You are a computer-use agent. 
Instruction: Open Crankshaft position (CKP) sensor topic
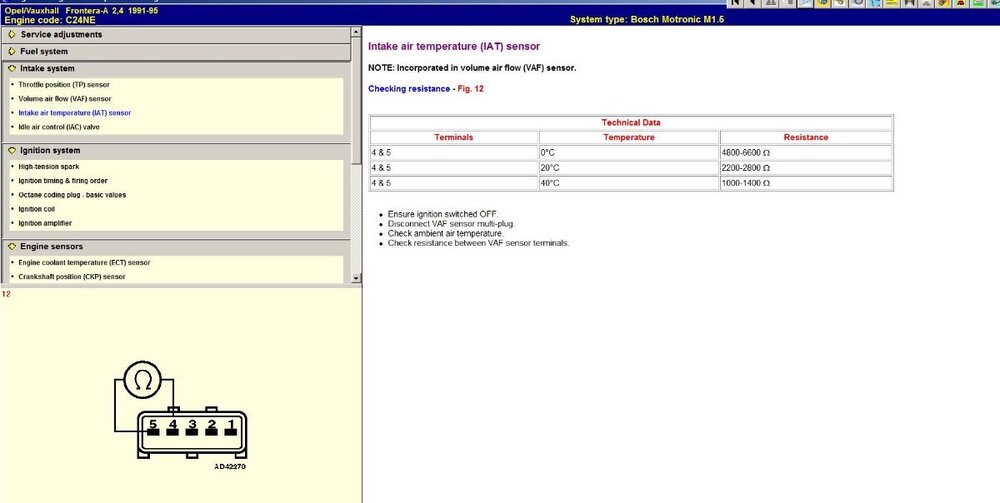click(x=71, y=277)
